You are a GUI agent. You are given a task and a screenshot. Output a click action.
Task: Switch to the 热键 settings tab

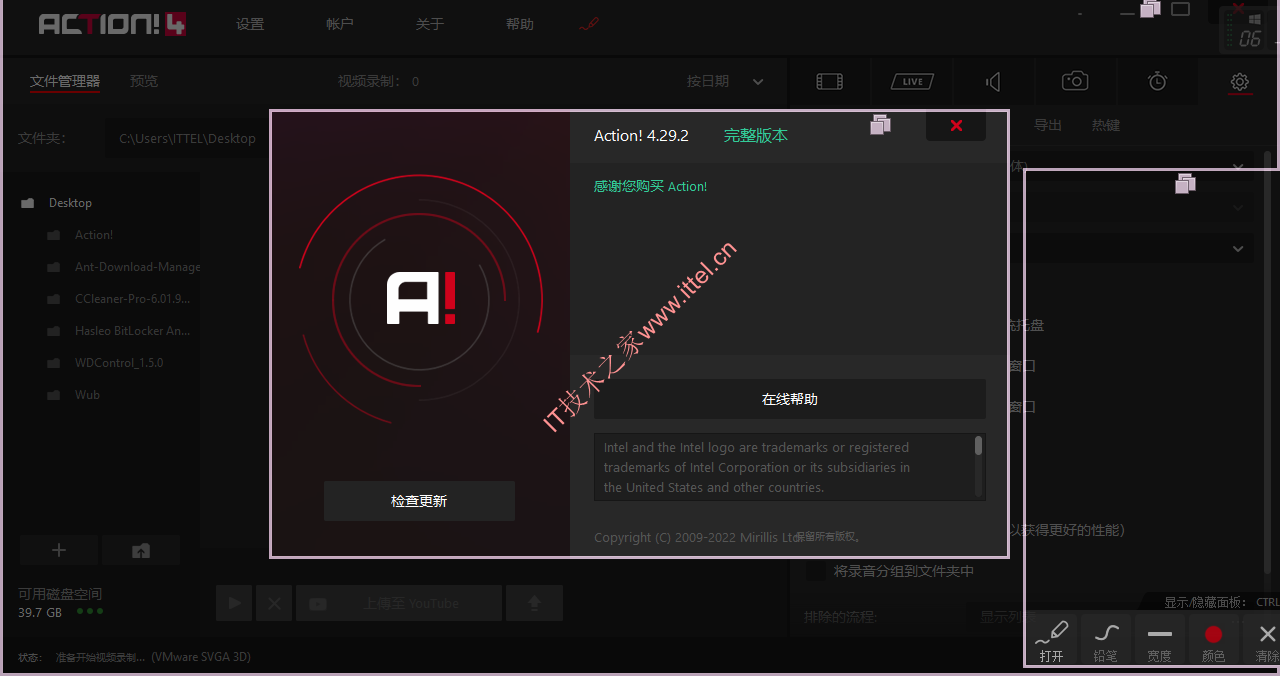click(x=1106, y=125)
